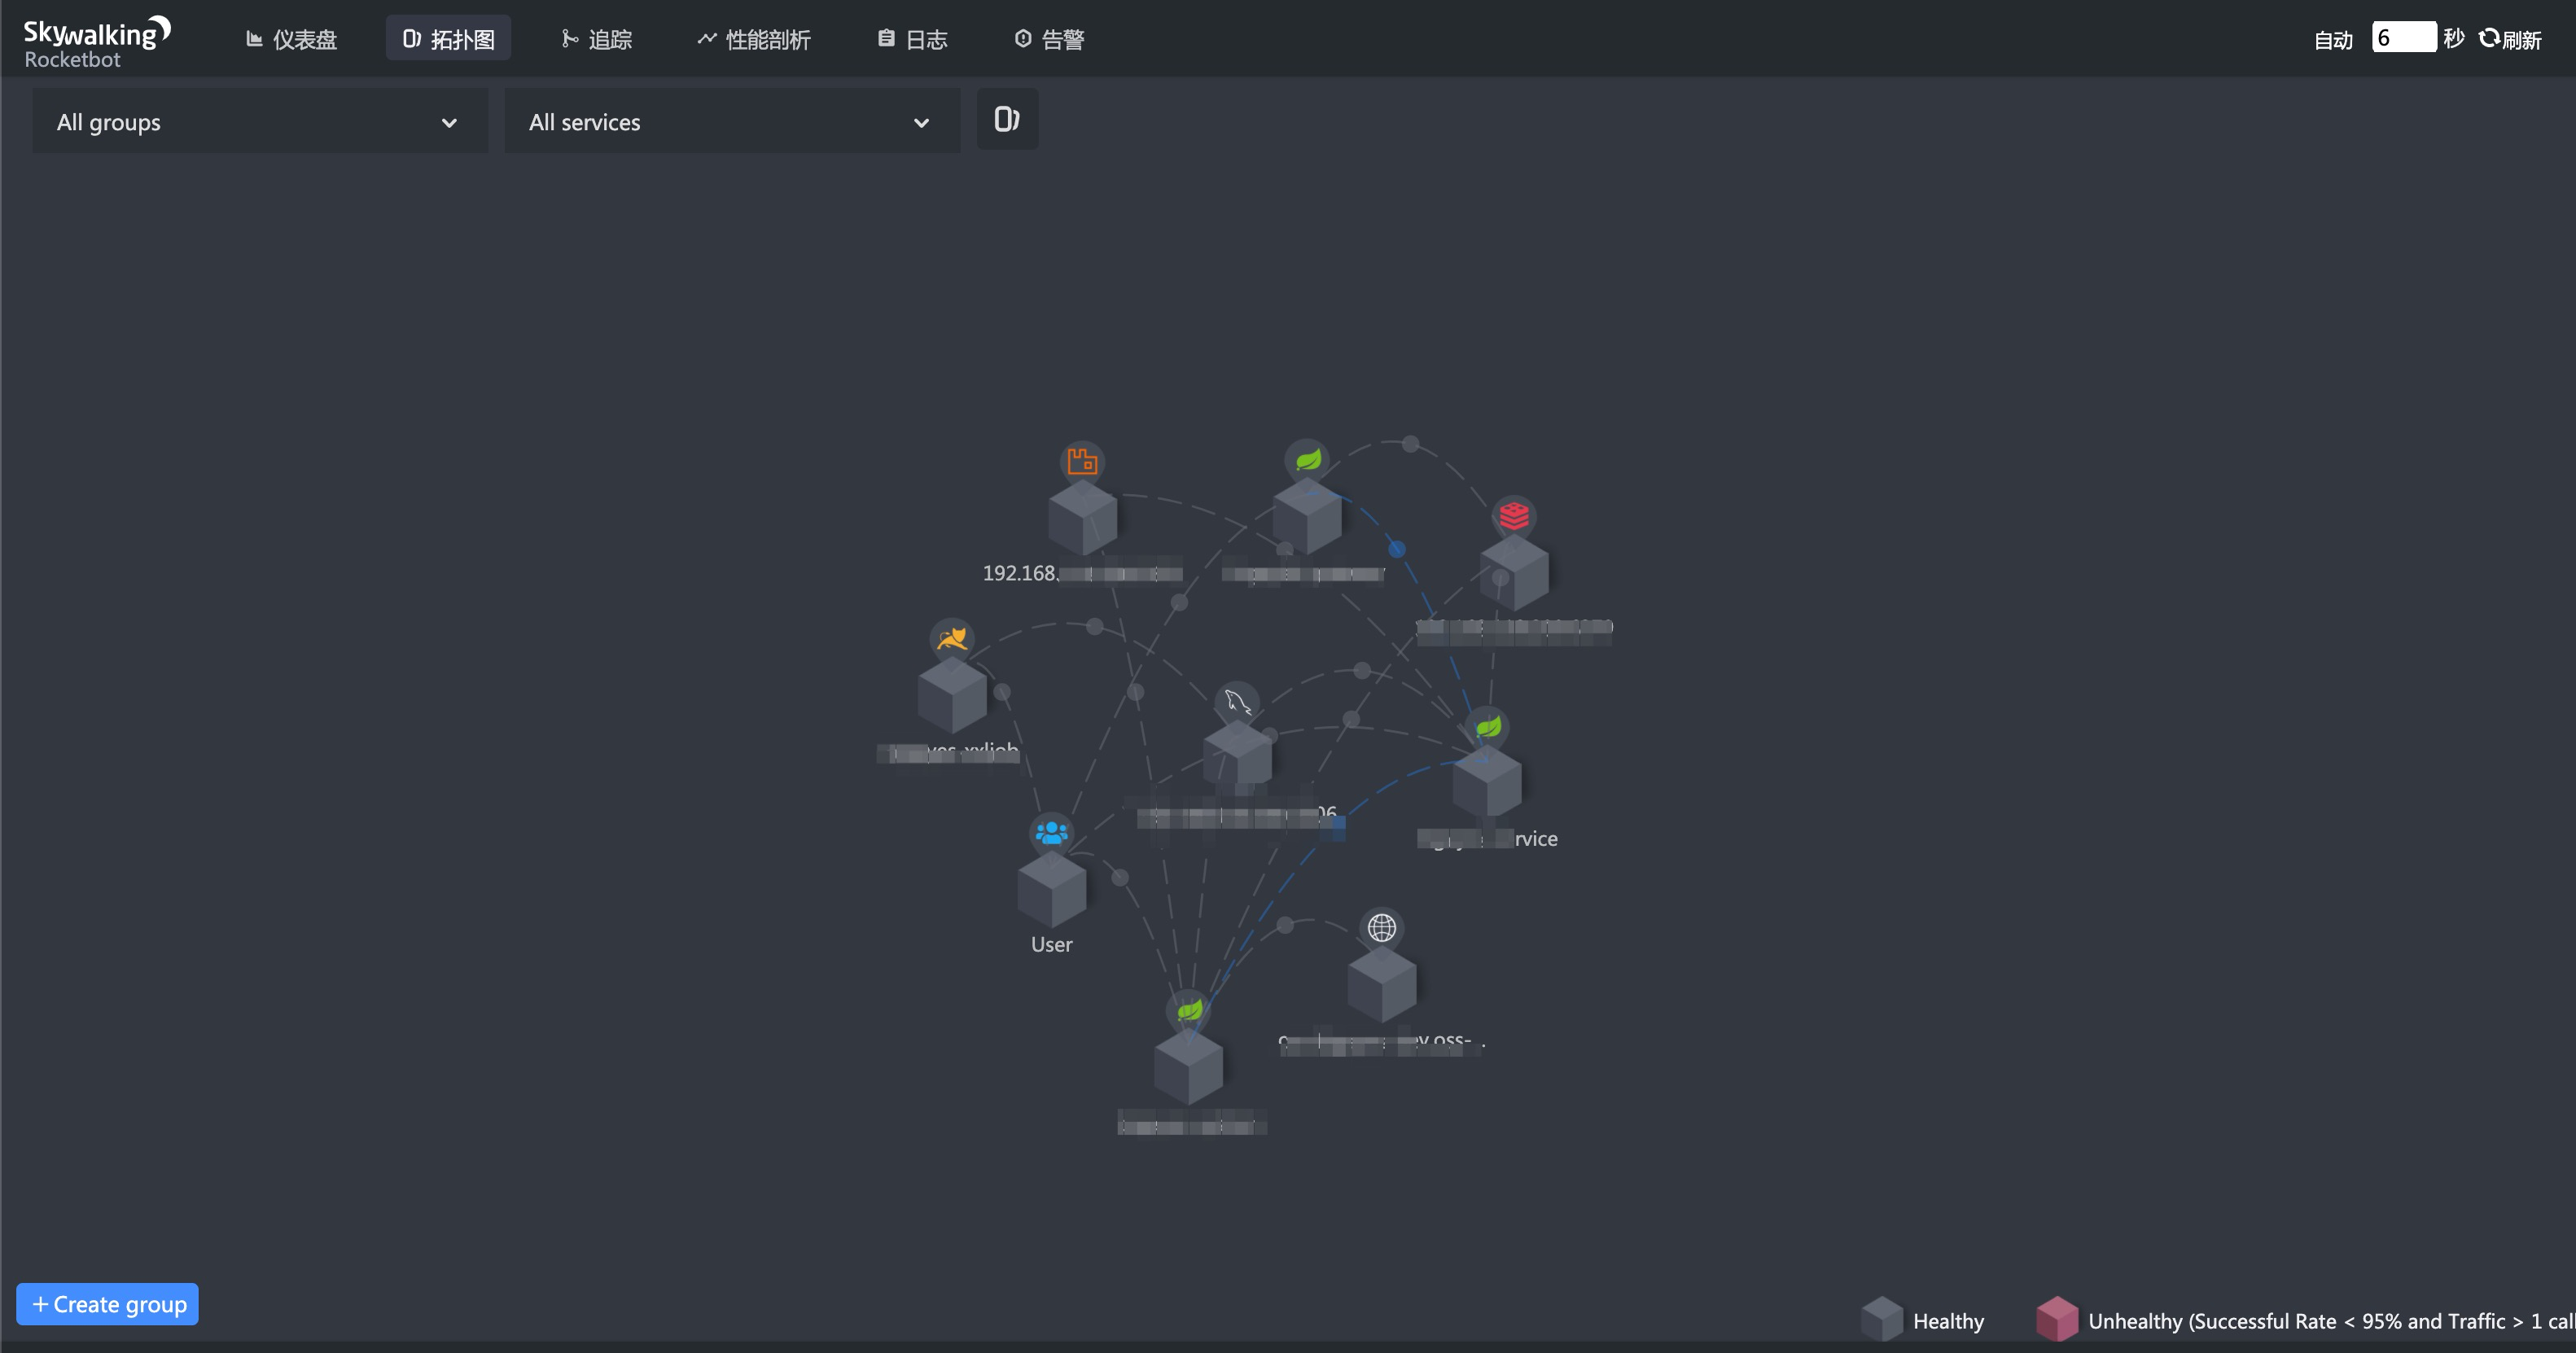2576x1353 pixels.
Task: Click the refresh seconds input field
Action: [x=2403, y=38]
